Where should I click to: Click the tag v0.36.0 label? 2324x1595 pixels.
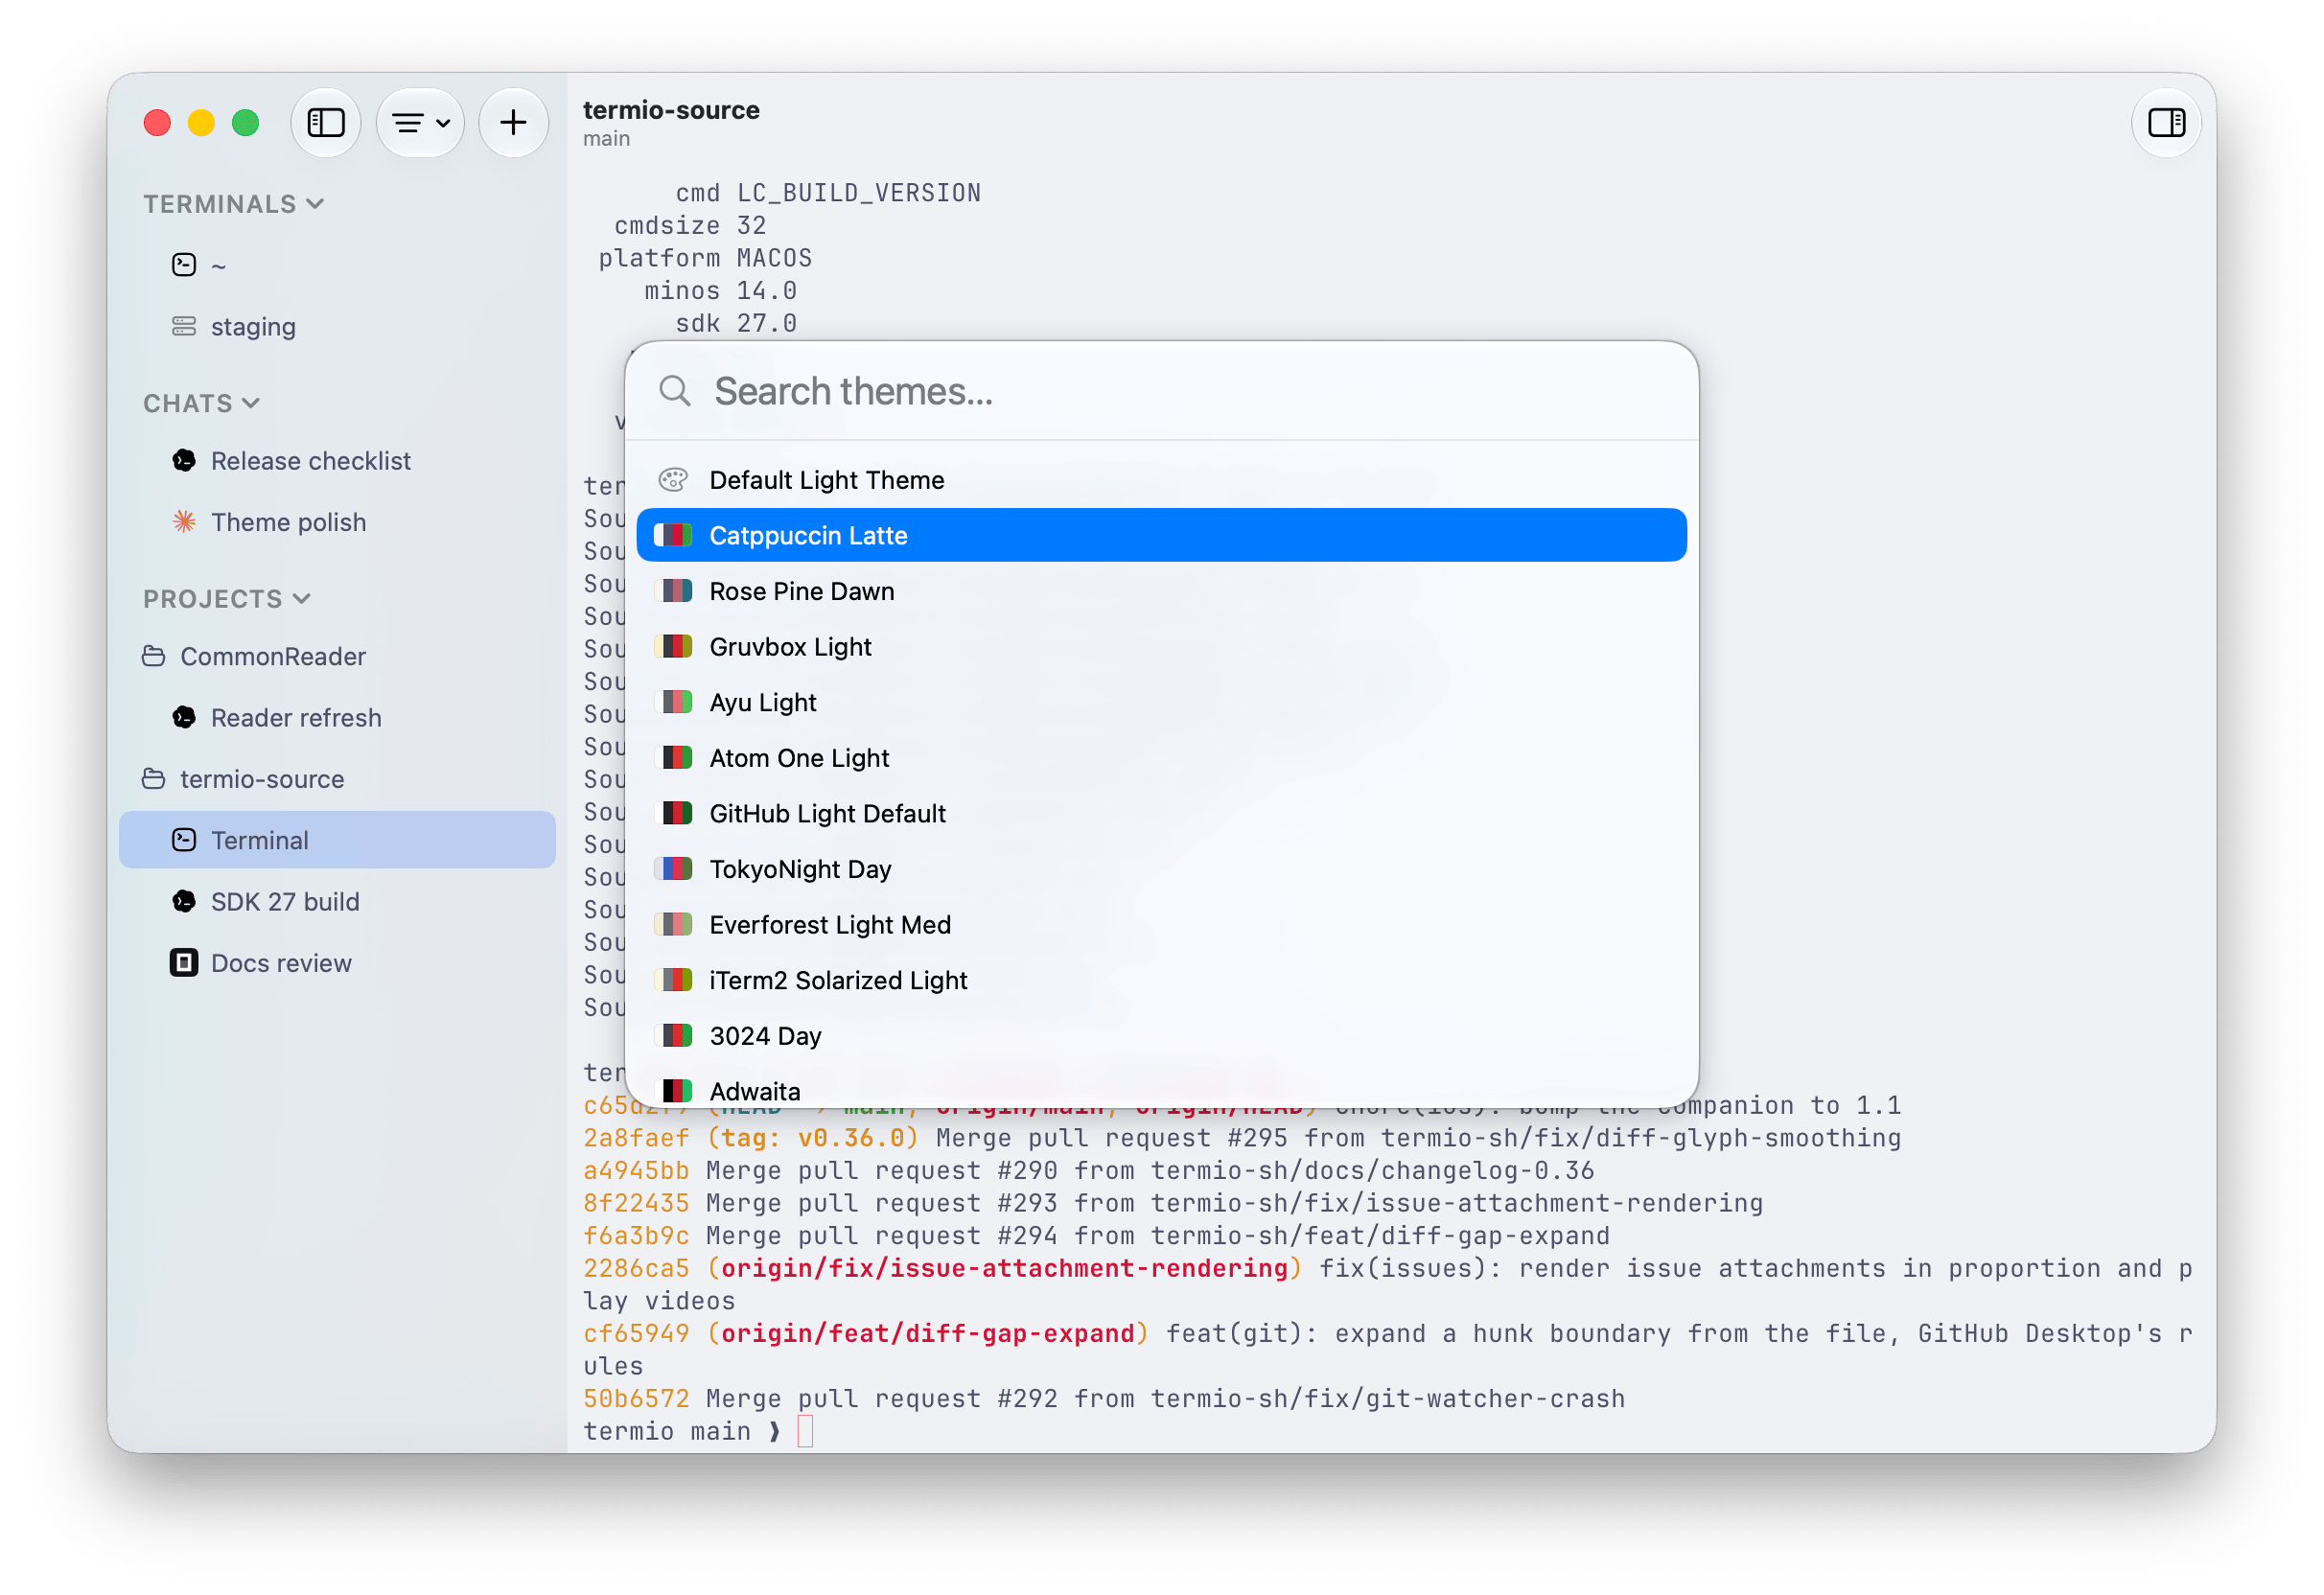click(x=812, y=1137)
